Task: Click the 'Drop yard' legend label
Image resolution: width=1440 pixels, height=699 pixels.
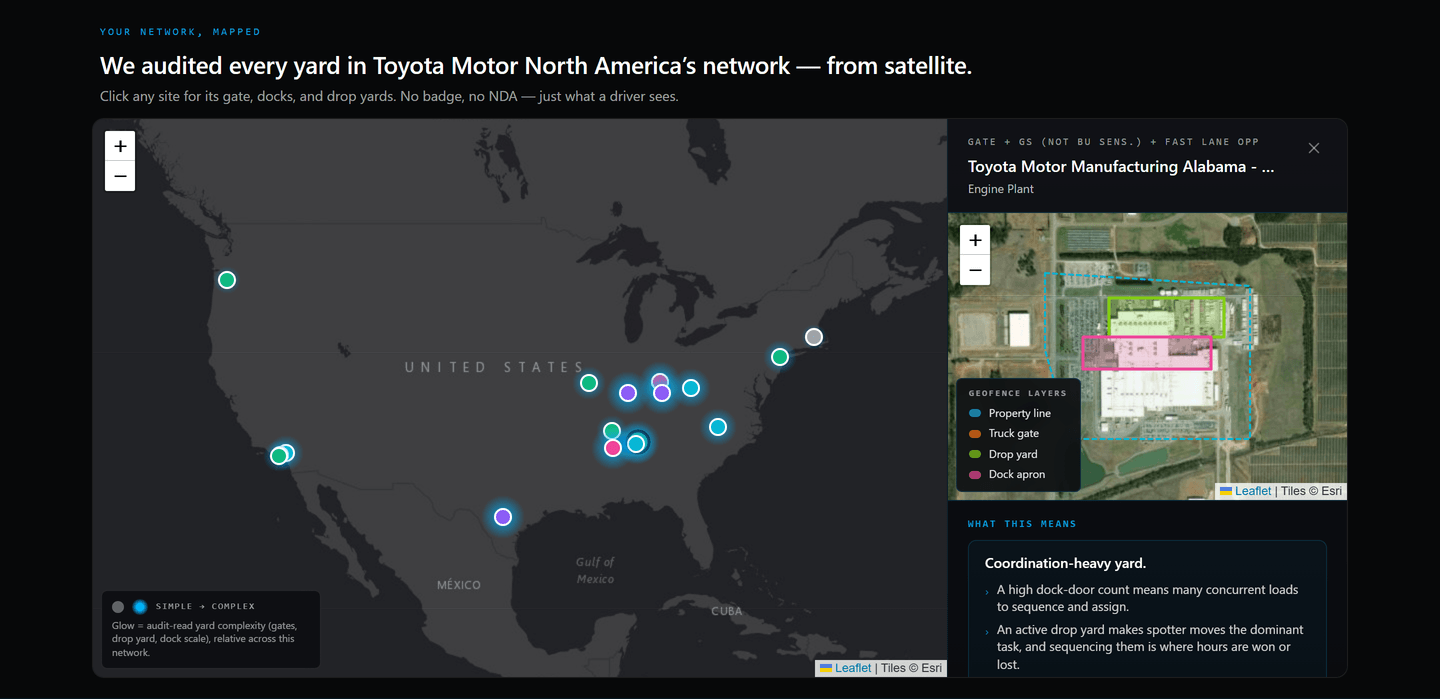Action: [x=1013, y=454]
